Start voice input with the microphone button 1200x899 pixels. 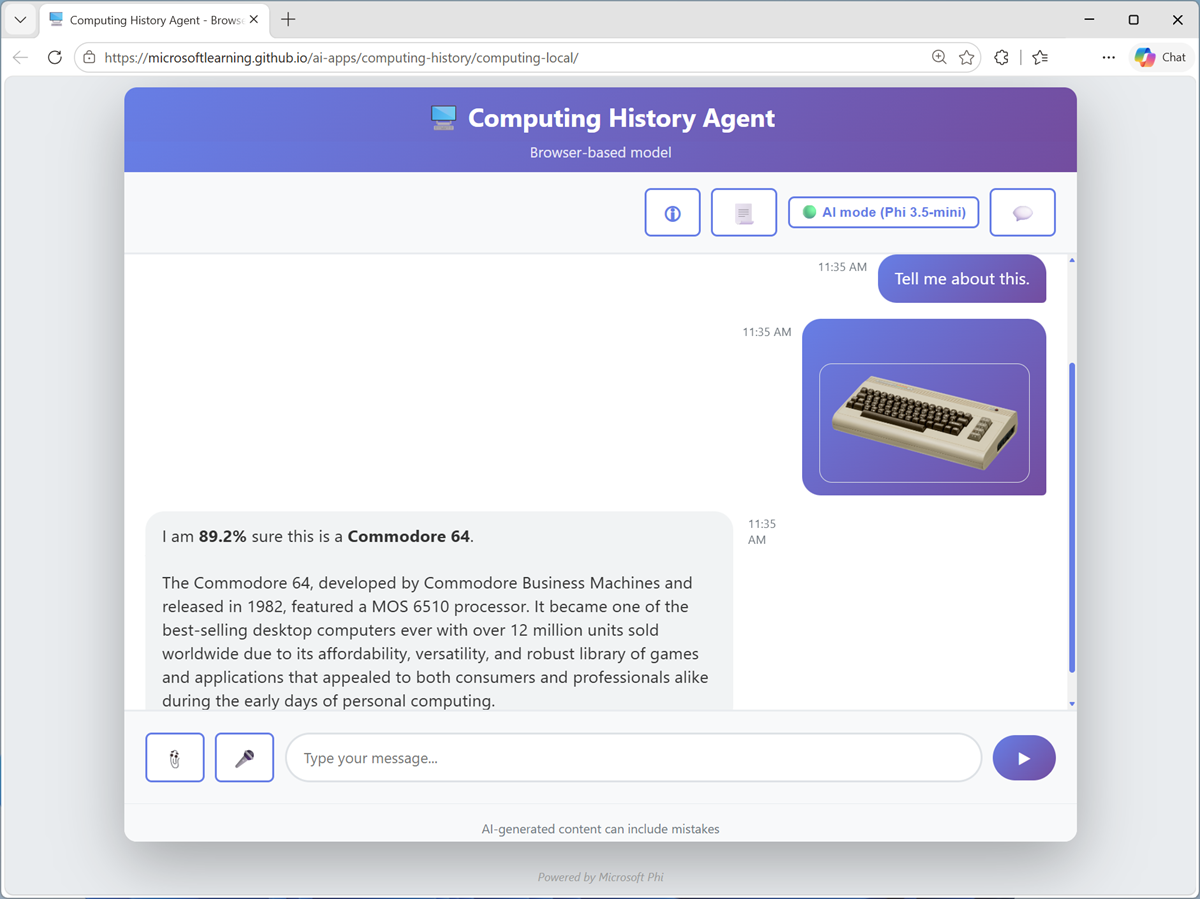pyautogui.click(x=244, y=758)
